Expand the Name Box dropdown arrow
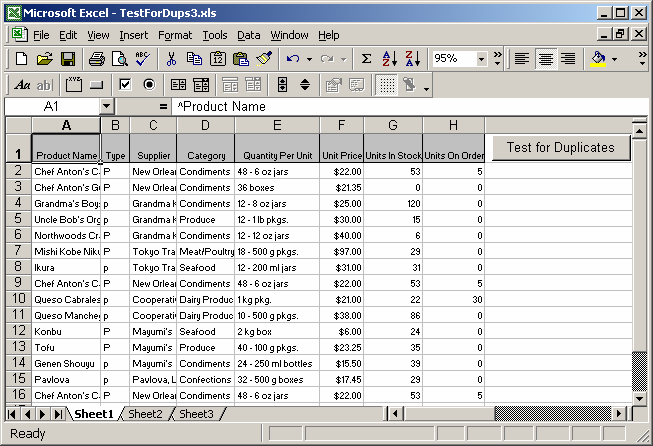This screenshot has width=653, height=446. [x=107, y=107]
